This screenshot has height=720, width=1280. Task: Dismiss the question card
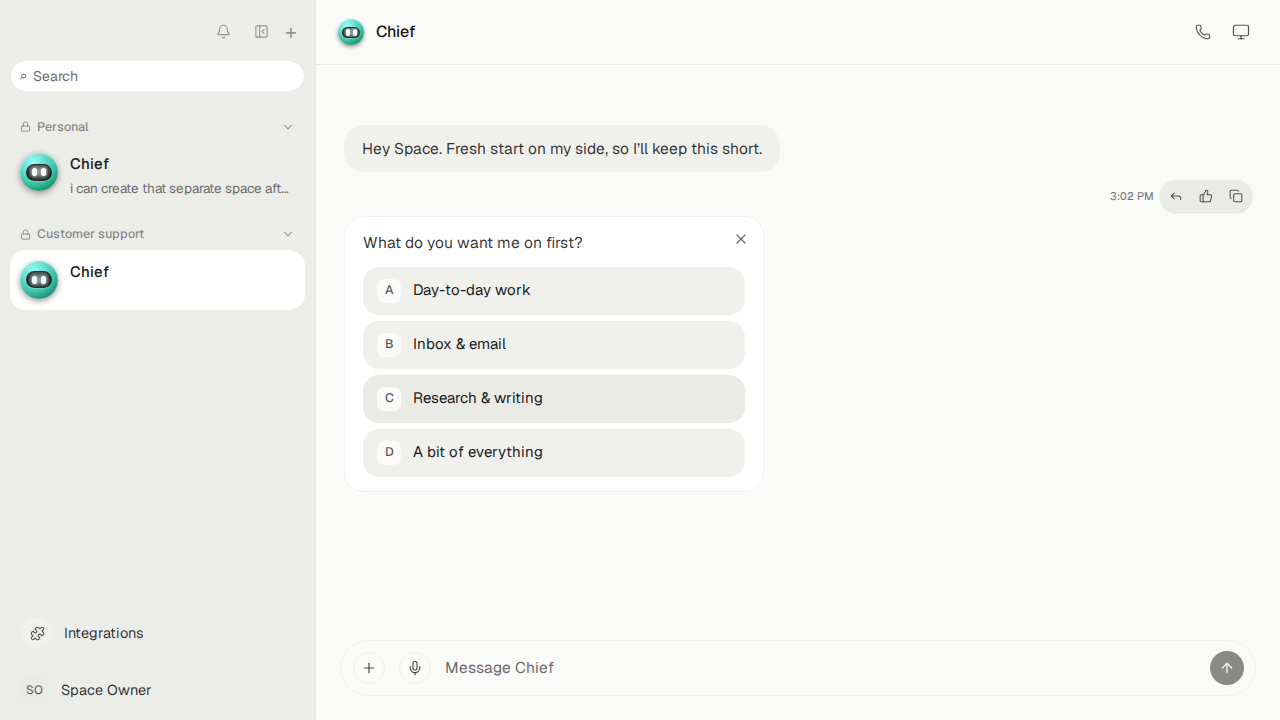pos(741,239)
